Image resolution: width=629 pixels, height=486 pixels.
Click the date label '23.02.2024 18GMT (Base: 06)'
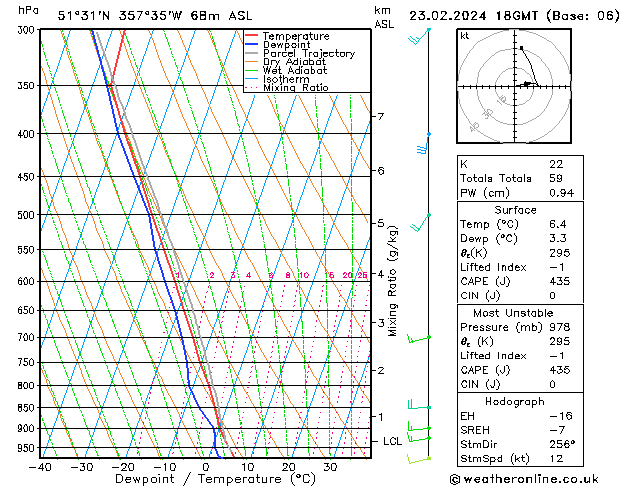click(x=514, y=16)
